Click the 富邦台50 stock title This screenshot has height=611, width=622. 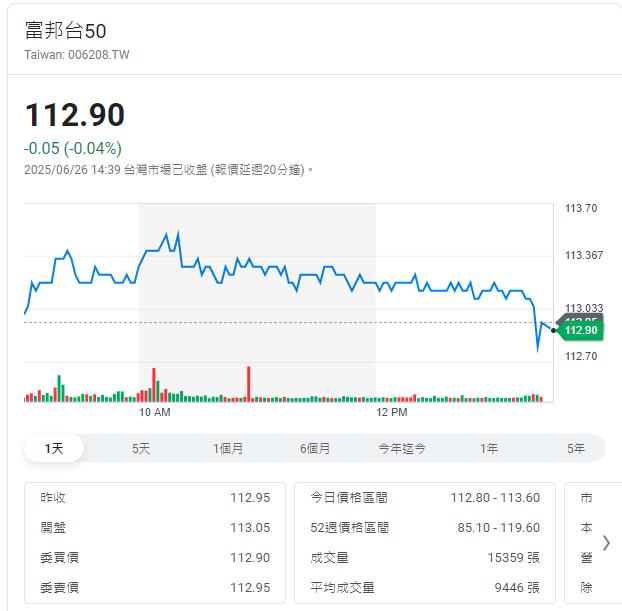click(x=65, y=31)
